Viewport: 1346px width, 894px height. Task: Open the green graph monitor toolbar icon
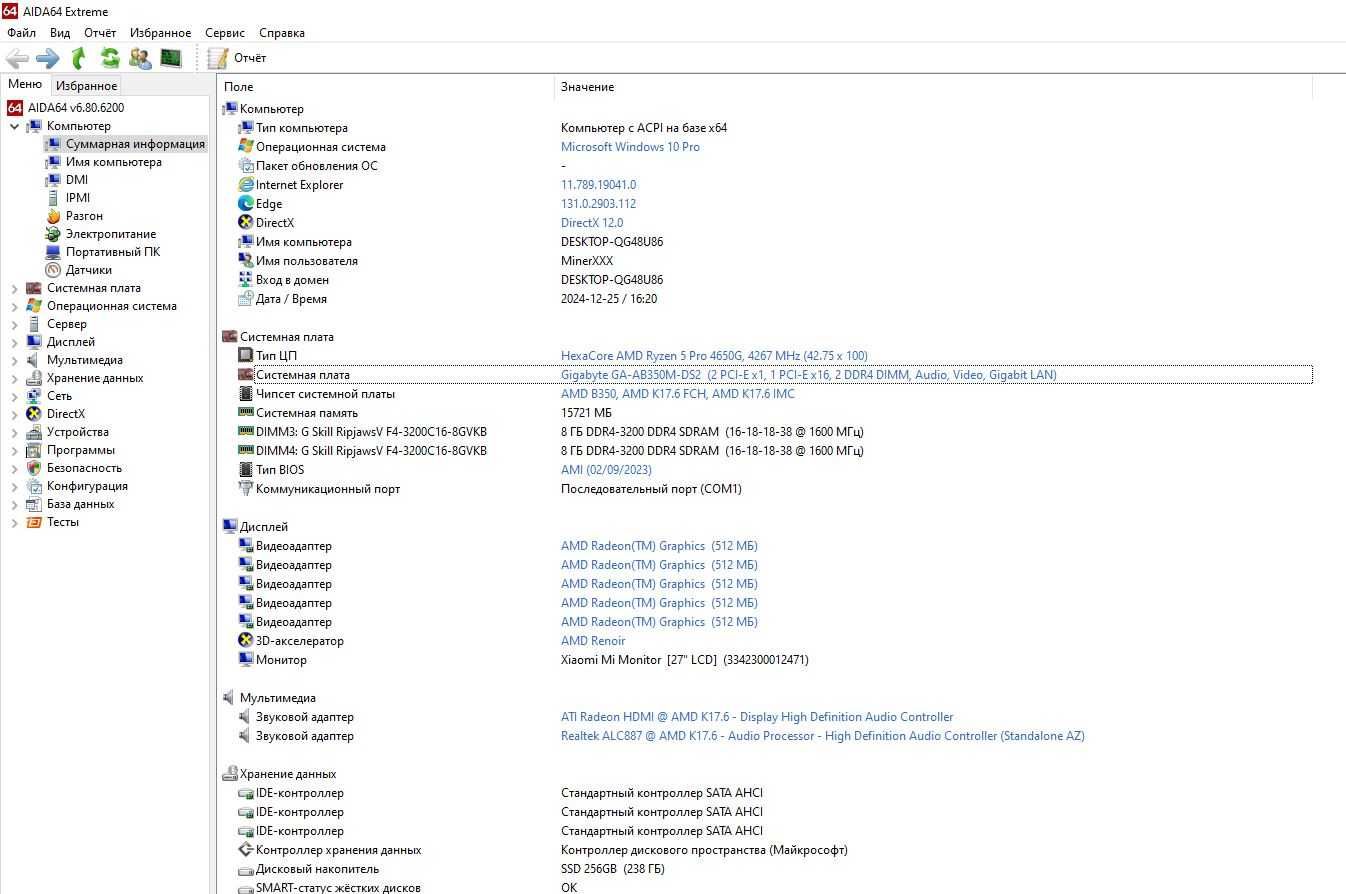pos(171,58)
